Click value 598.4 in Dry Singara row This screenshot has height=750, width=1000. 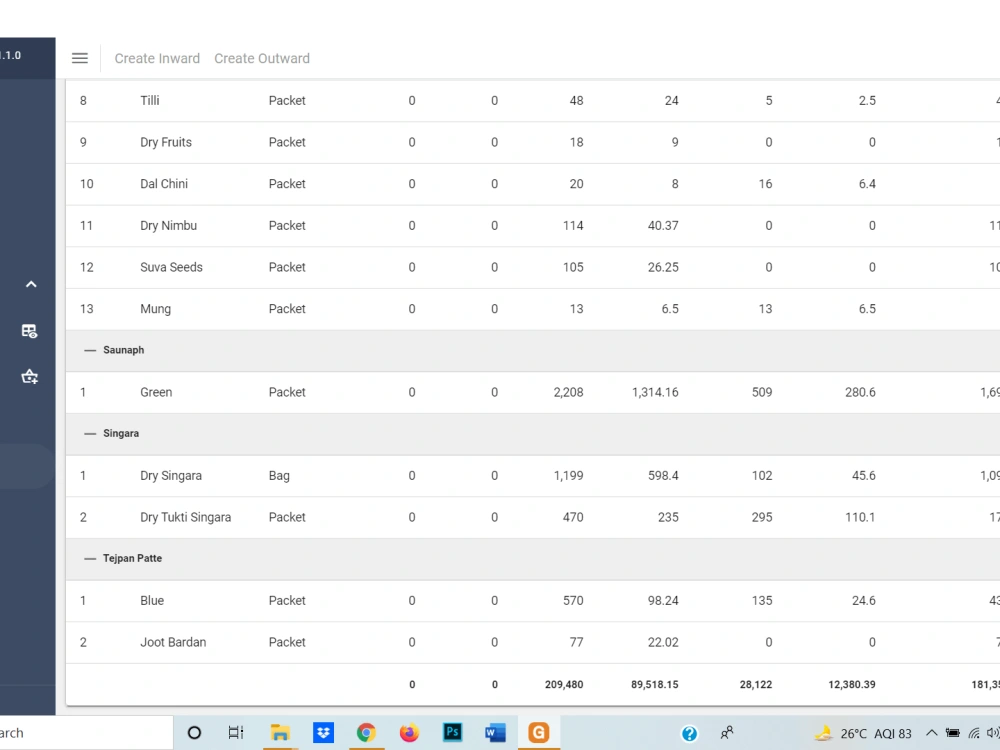click(663, 476)
